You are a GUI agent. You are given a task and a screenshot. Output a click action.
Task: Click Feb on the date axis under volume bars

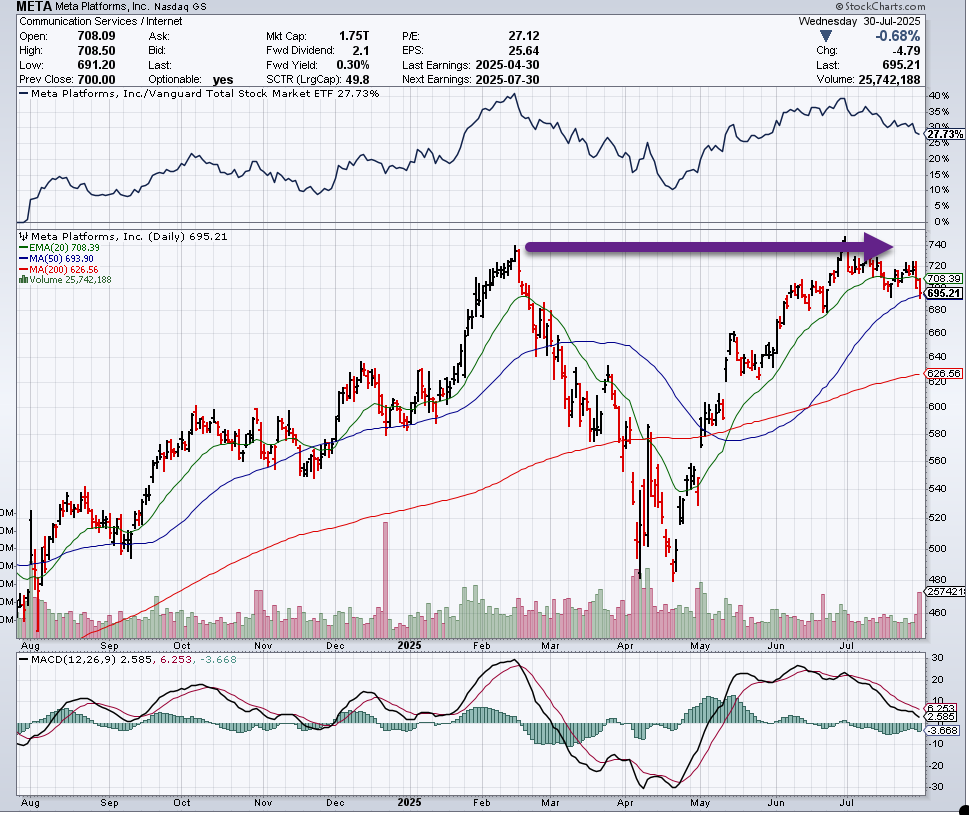[x=481, y=646]
